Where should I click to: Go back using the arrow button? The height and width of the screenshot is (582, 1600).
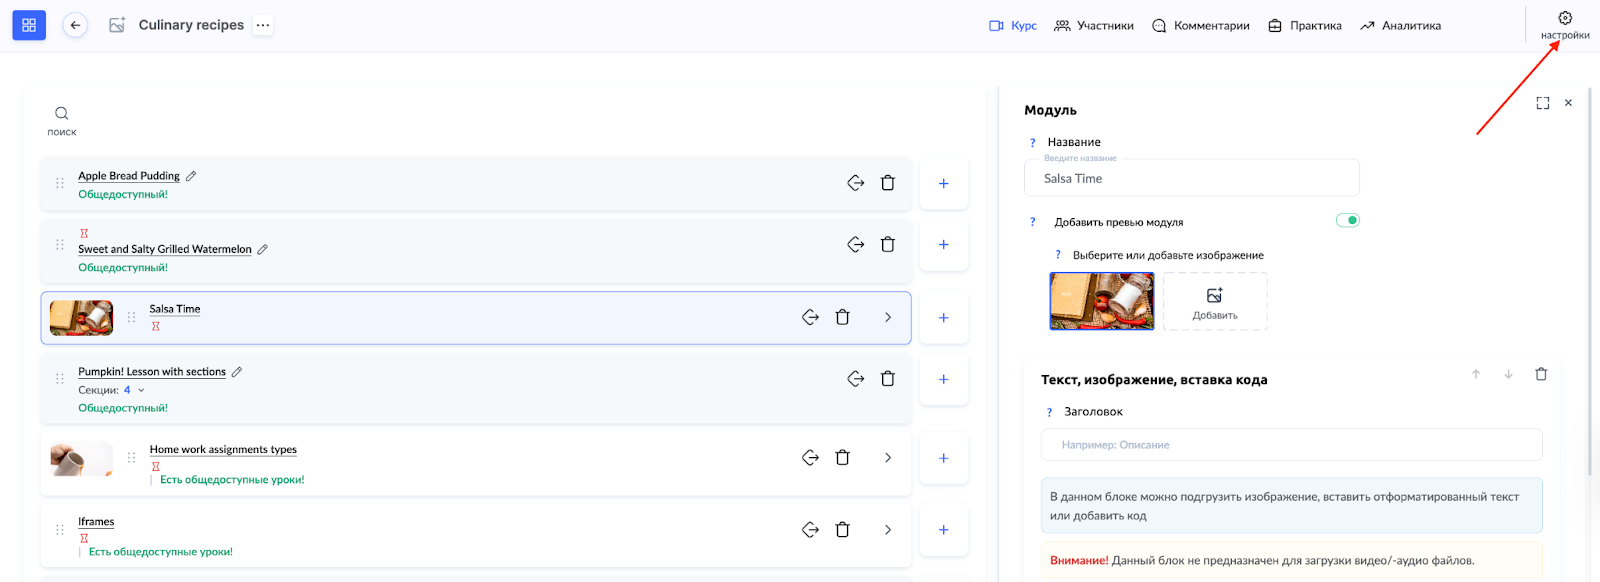click(75, 25)
